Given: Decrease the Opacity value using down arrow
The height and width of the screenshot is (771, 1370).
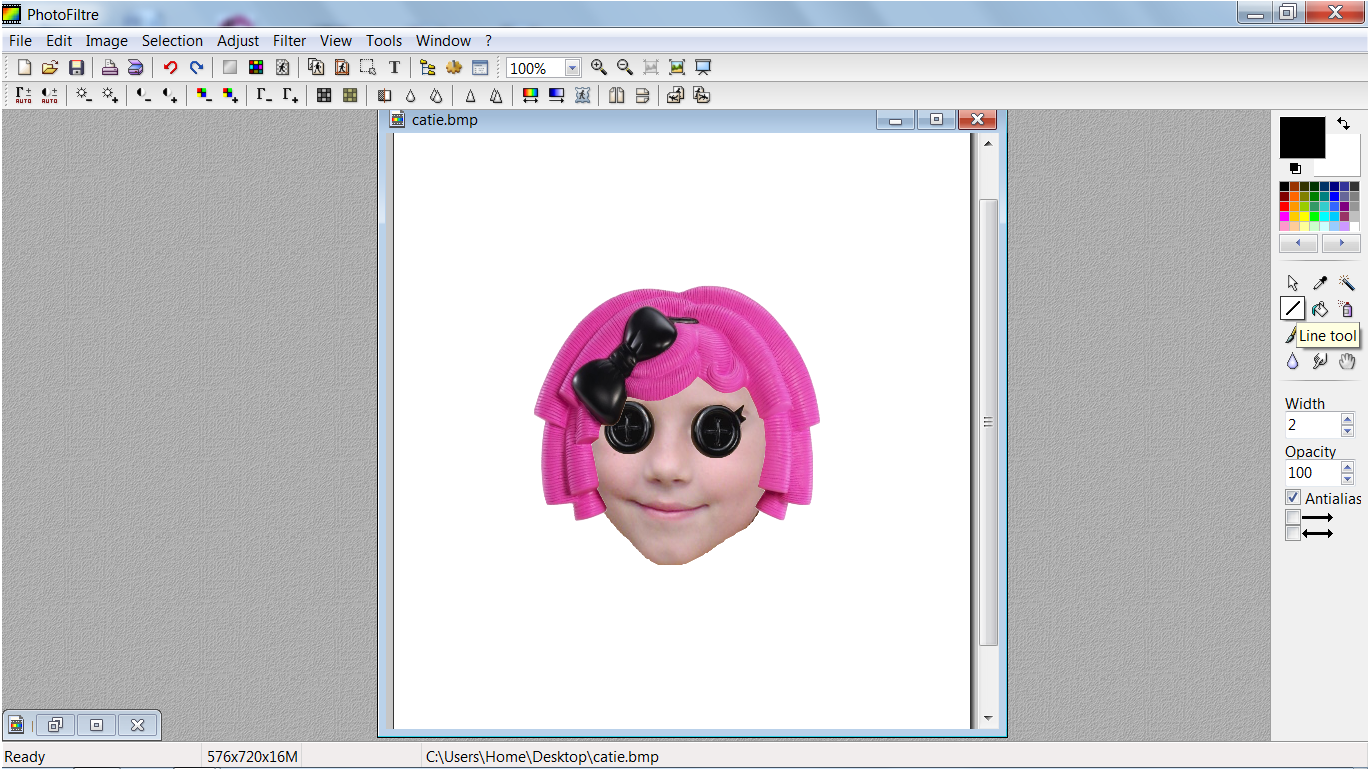Looking at the screenshot, I should 1347,479.
